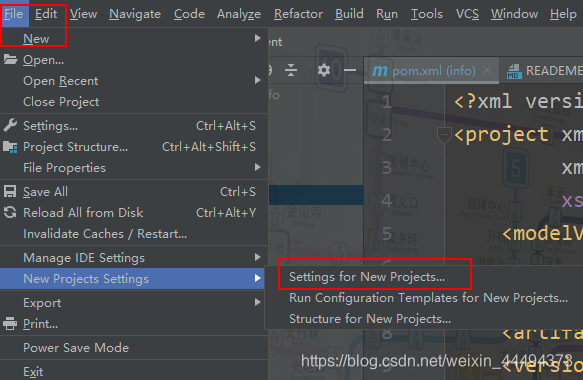Choose Reload All from Disk

134,213
